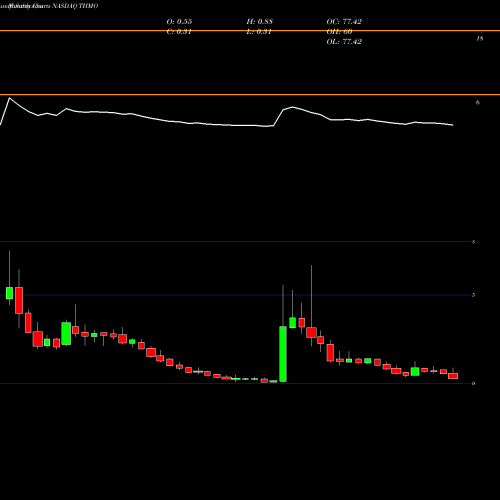Select the close value C: 0.31

[x=179, y=32]
